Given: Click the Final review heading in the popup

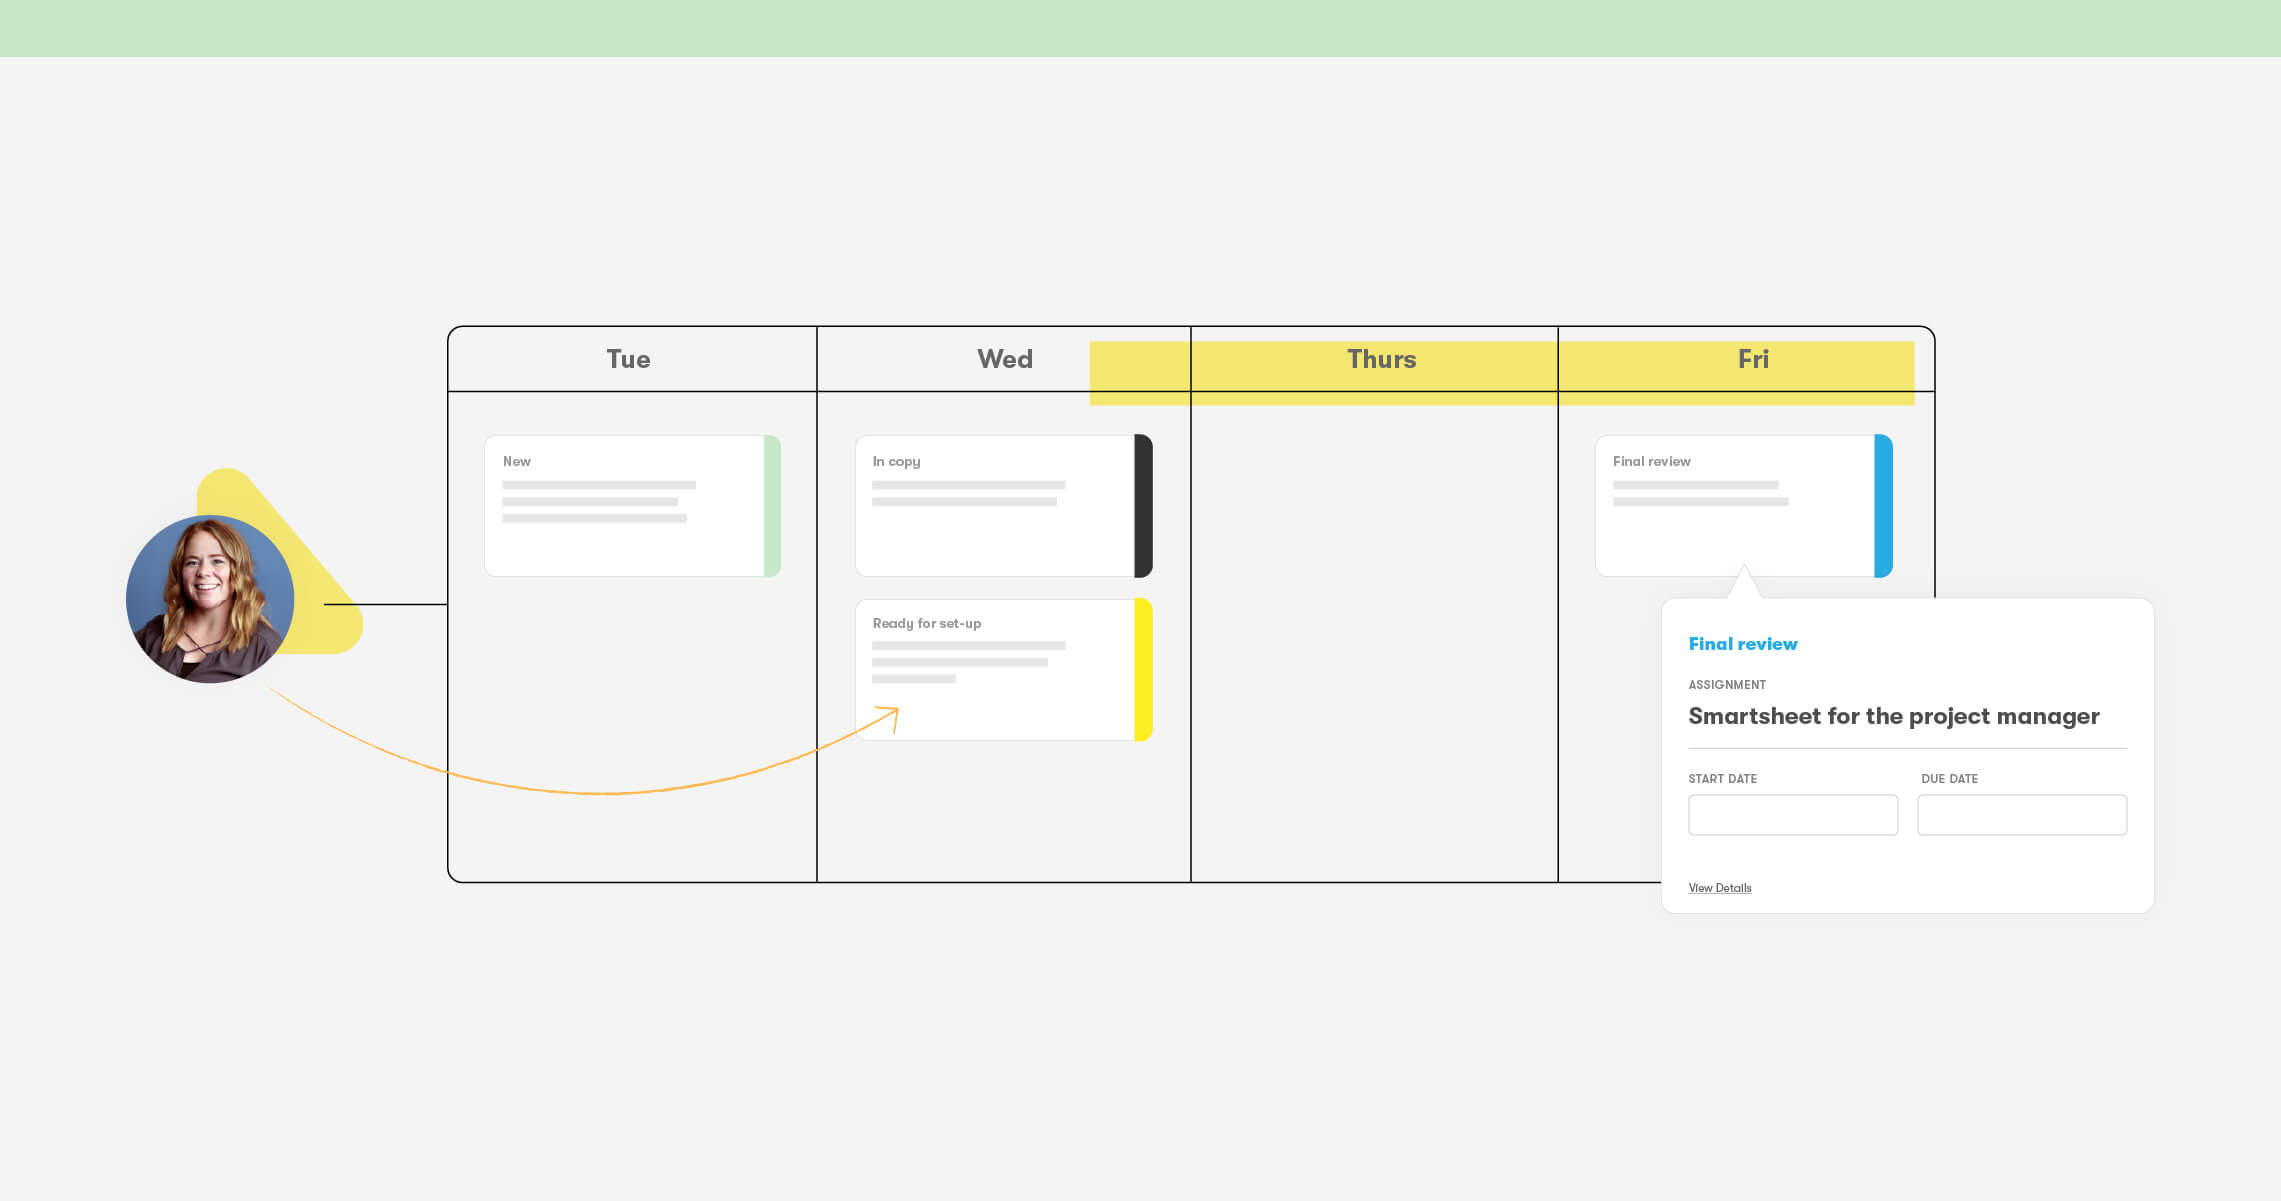Looking at the screenshot, I should (x=1742, y=644).
